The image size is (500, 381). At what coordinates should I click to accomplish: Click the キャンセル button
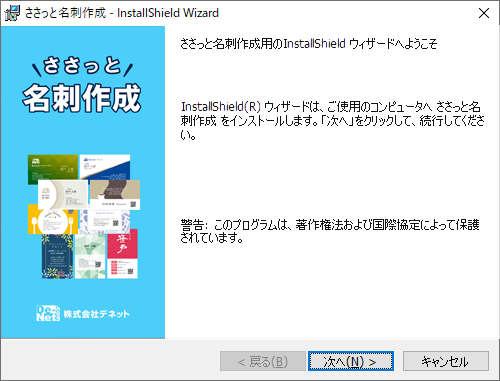click(446, 361)
